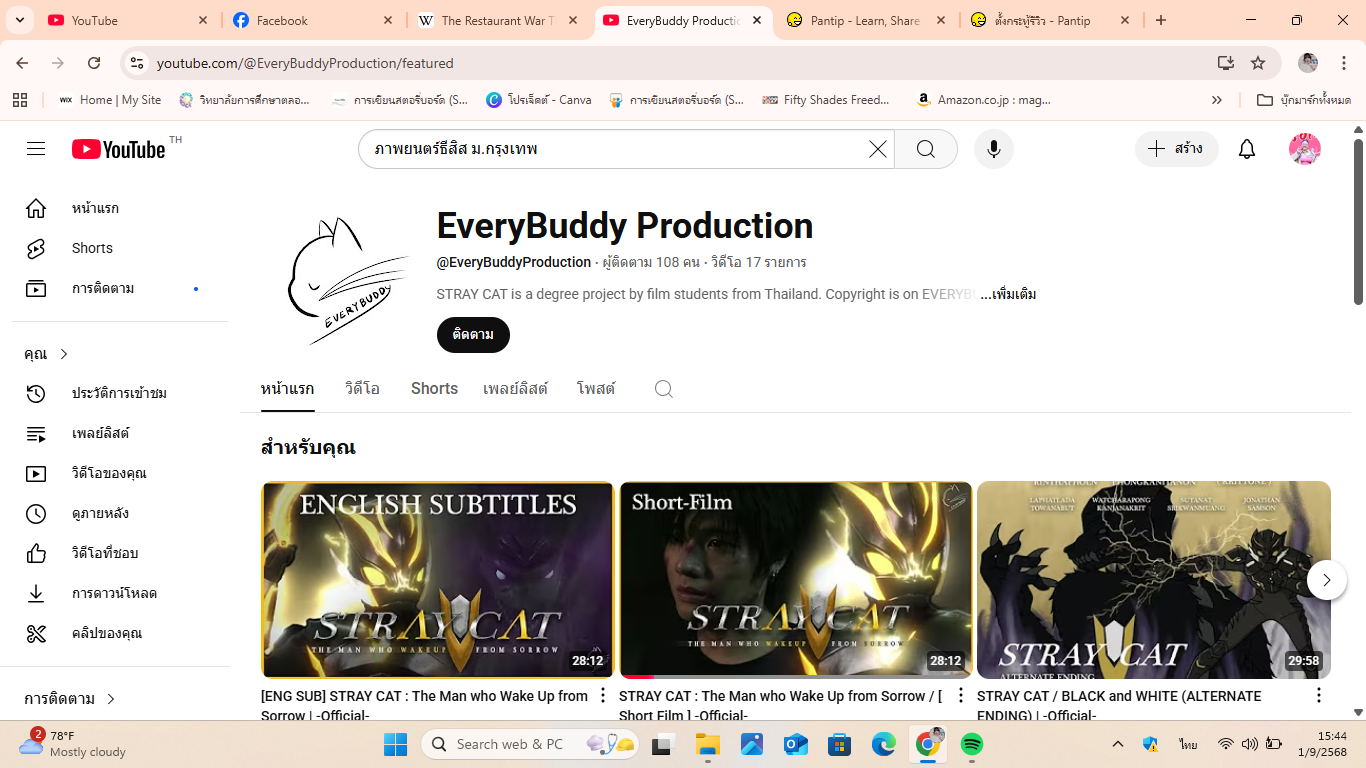Open ENG SUB STRAY CAT video title
Image resolution: width=1366 pixels, height=768 pixels.
pyautogui.click(x=425, y=705)
